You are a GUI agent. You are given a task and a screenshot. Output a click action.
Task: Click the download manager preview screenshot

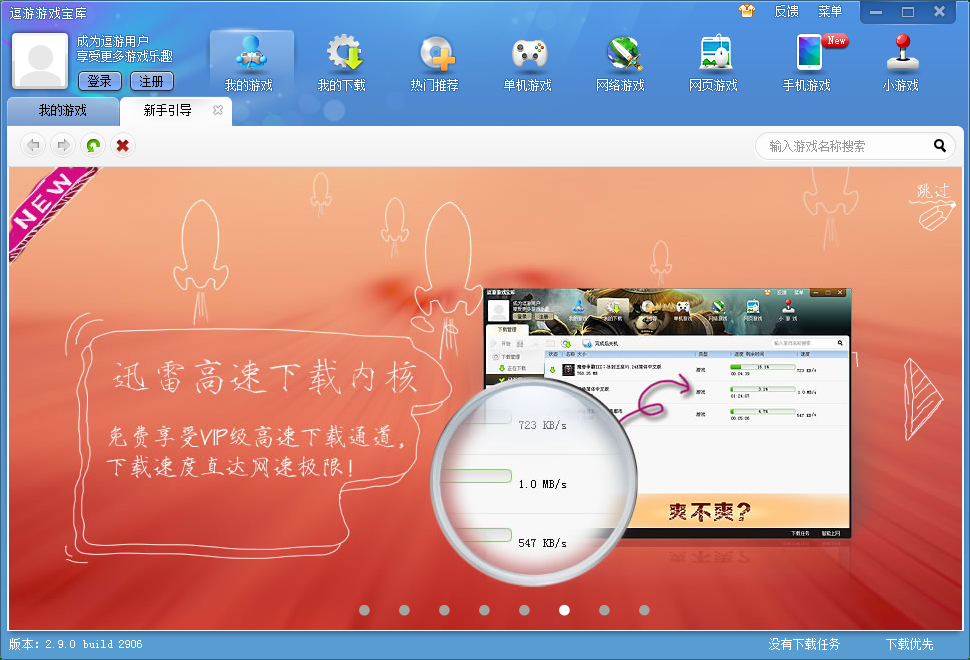pos(667,413)
